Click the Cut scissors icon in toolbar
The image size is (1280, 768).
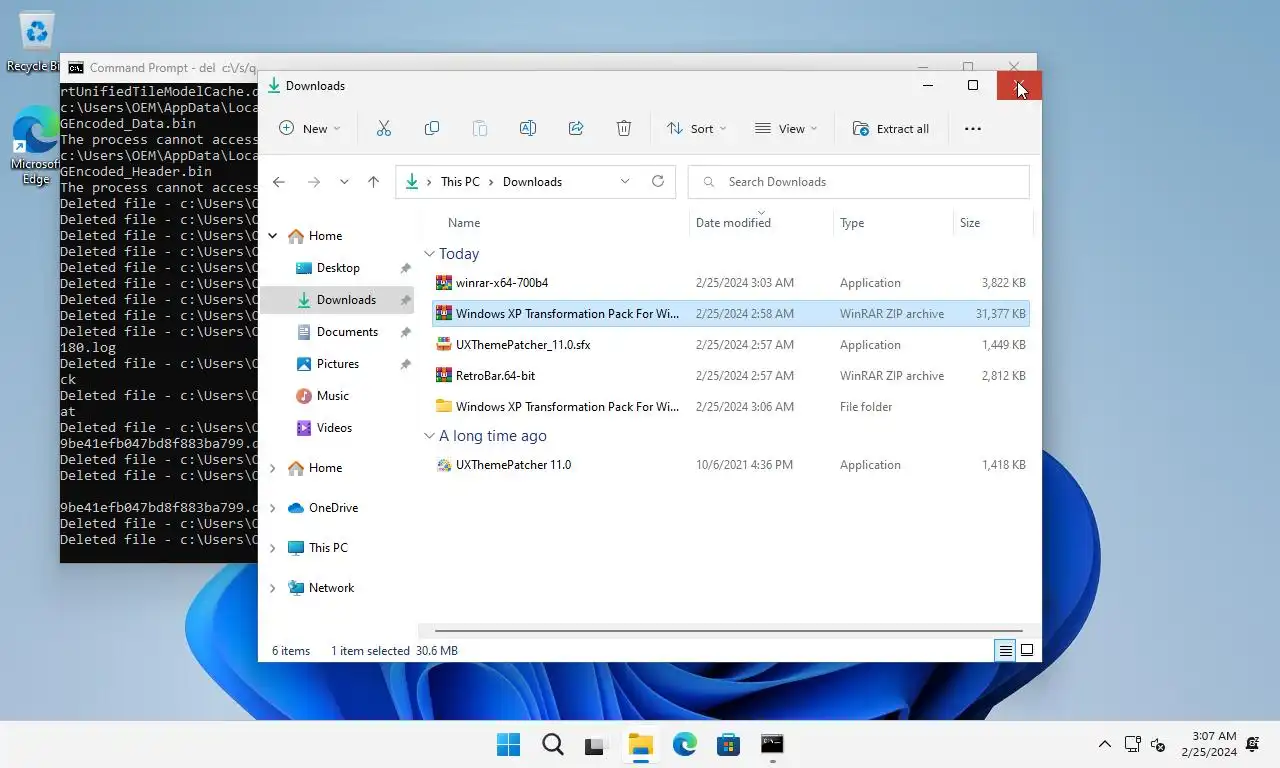click(383, 128)
